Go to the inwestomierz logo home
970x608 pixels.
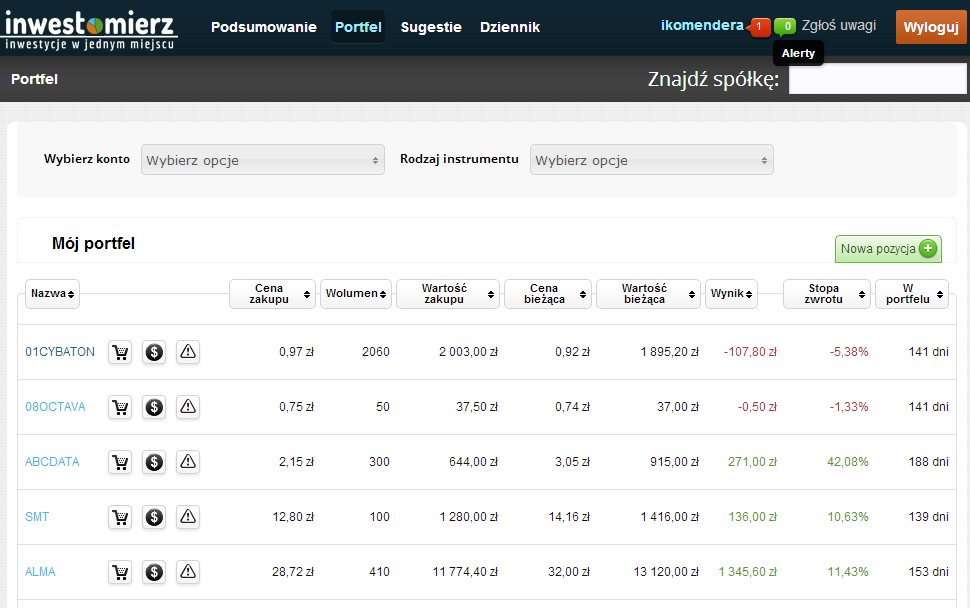click(x=90, y=28)
